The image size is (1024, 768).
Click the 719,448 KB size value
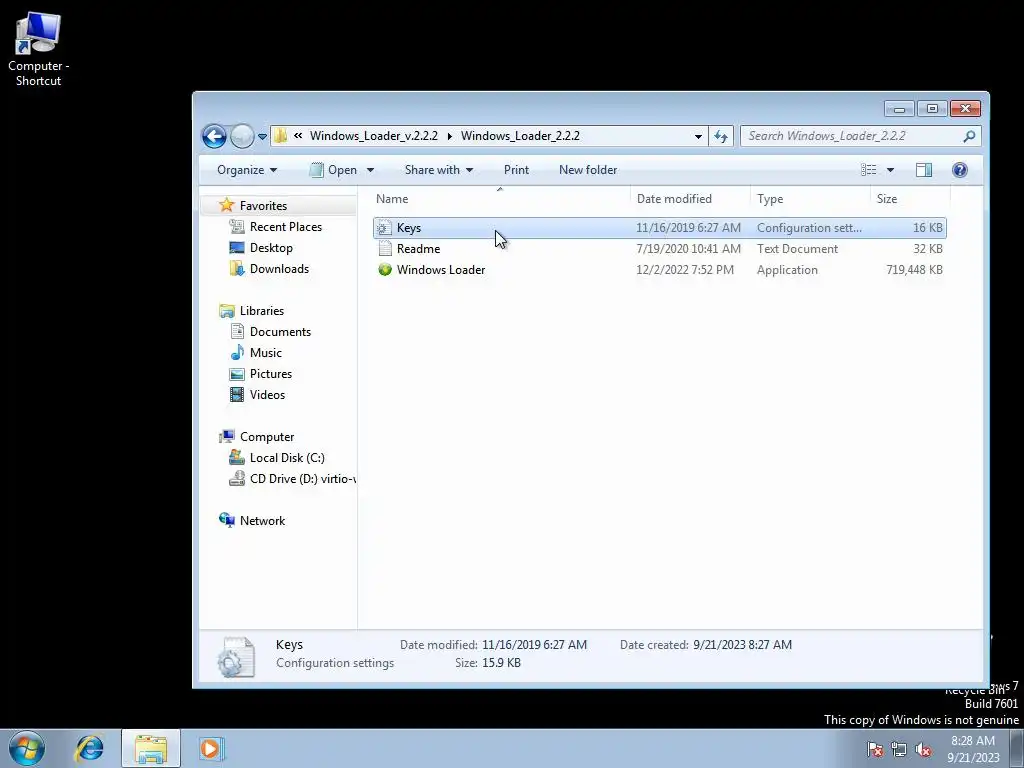pyautogui.click(x=914, y=270)
